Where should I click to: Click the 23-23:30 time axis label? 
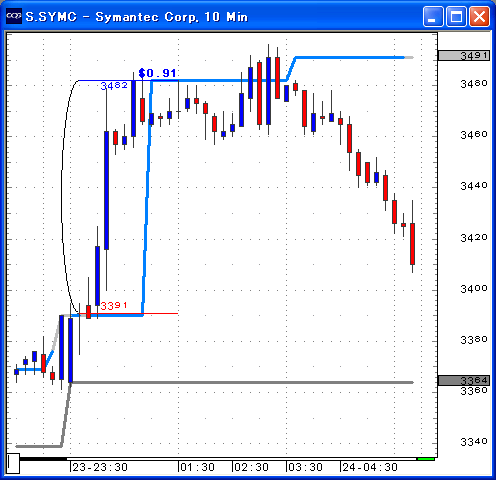pyautogui.click(x=100, y=467)
